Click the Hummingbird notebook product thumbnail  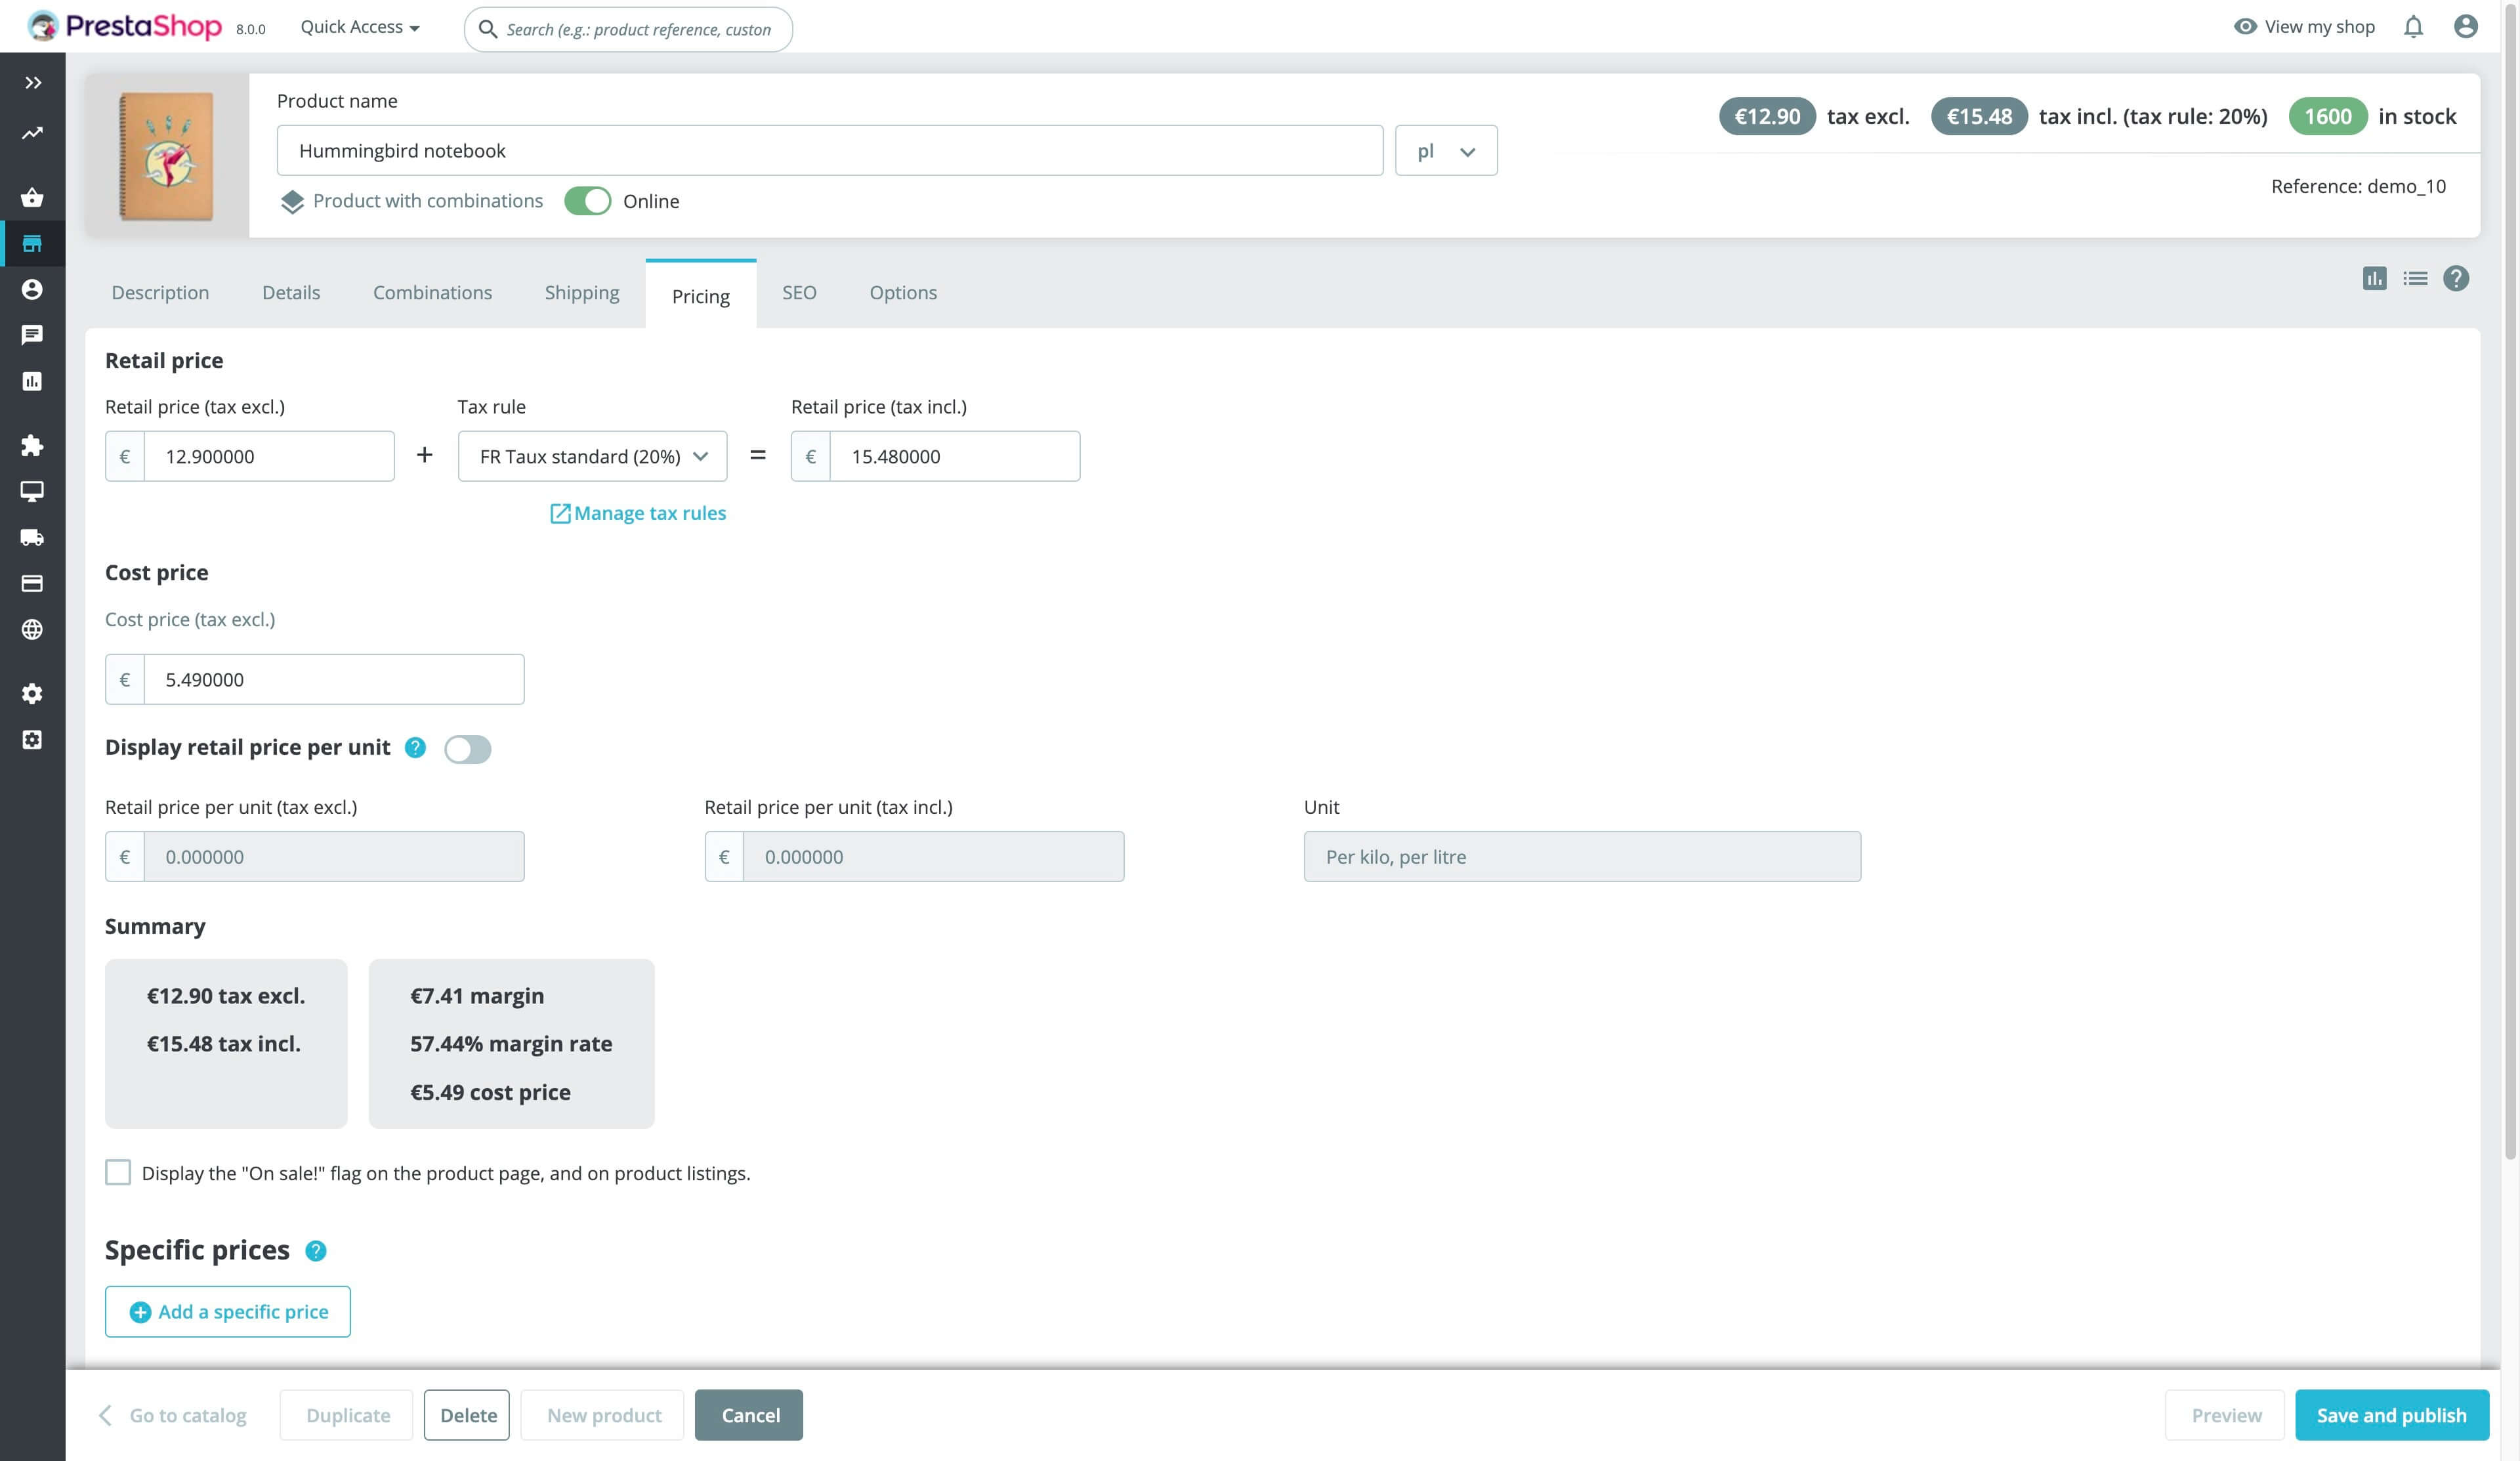point(167,155)
